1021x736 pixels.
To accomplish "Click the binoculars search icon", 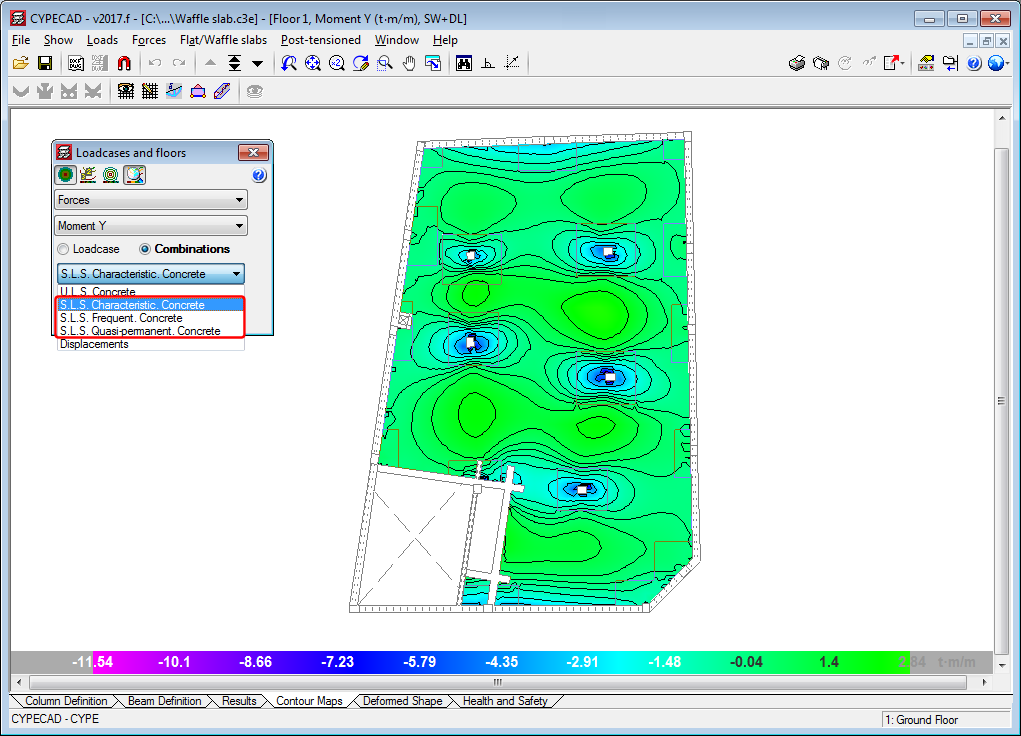I will (x=464, y=63).
